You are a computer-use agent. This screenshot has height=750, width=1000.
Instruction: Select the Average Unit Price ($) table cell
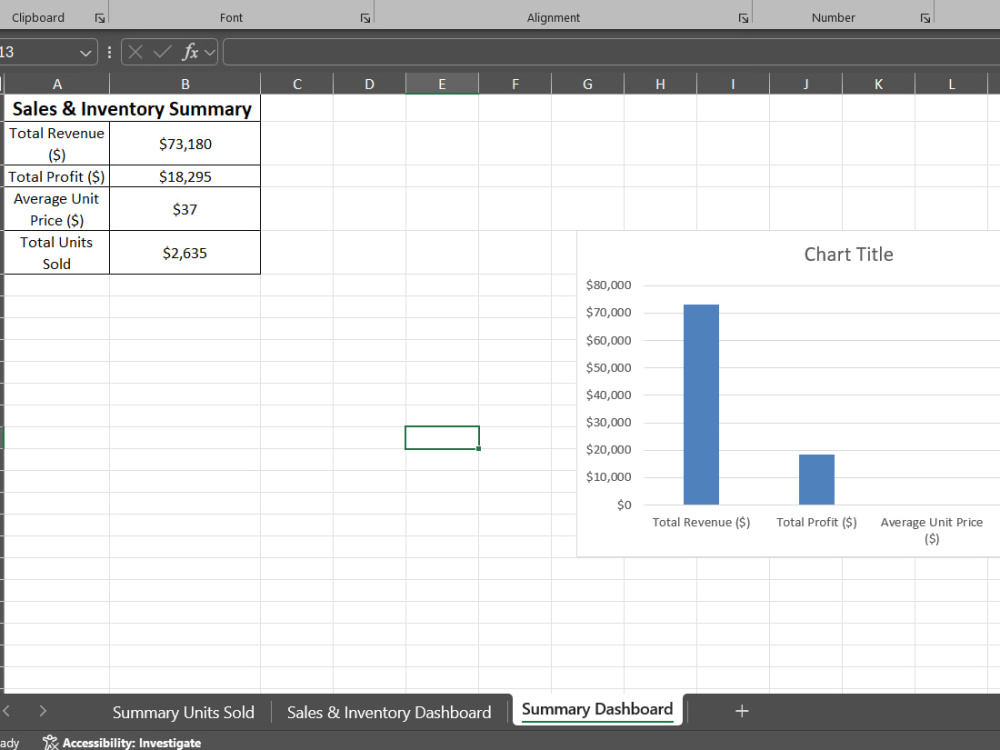click(x=57, y=209)
